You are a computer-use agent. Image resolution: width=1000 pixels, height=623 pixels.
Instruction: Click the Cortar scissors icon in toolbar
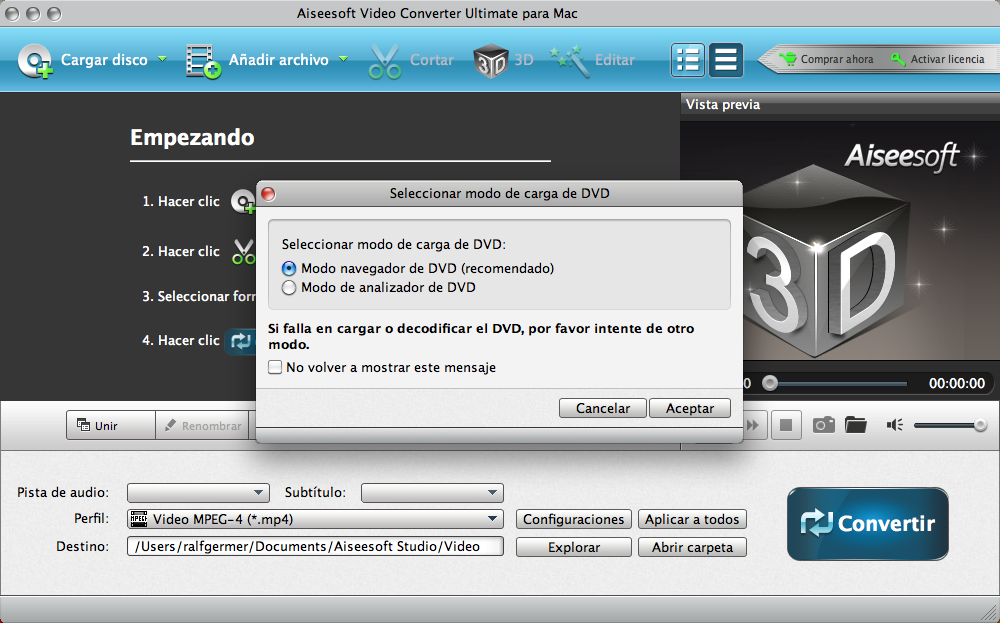click(x=385, y=61)
